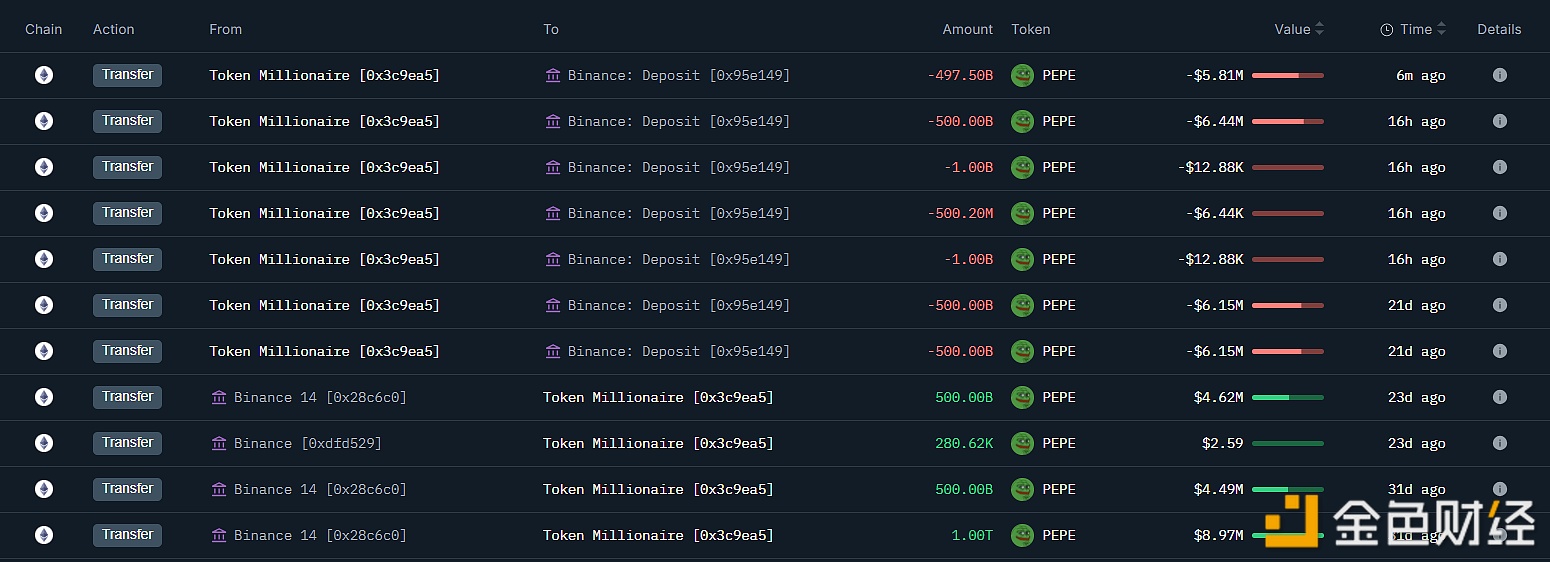The width and height of the screenshot is (1550, 562).
Task: Sort by Value using header arrows
Action: point(1320,29)
